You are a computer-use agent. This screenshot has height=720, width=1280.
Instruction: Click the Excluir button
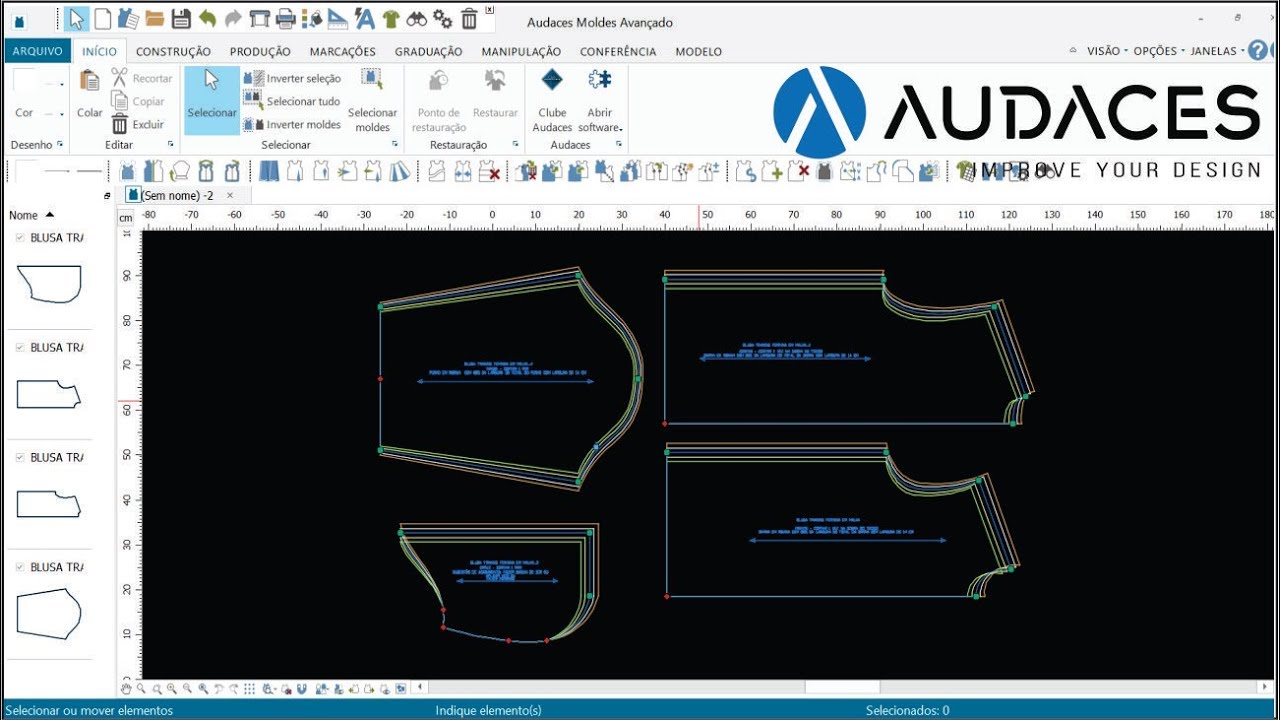[x=138, y=124]
